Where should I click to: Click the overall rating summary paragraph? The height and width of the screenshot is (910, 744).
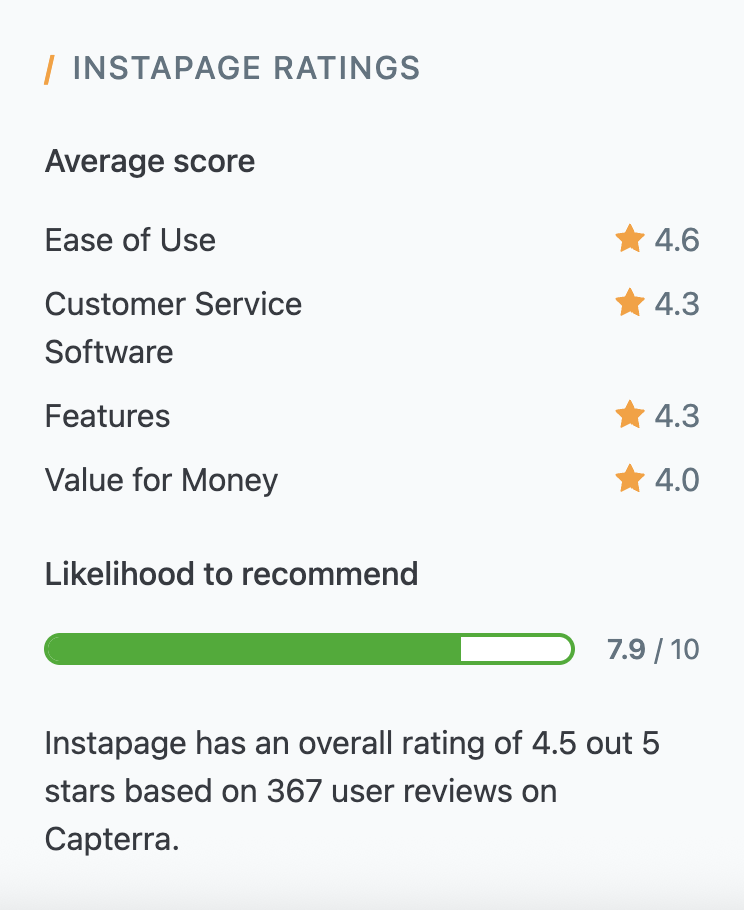click(x=352, y=791)
